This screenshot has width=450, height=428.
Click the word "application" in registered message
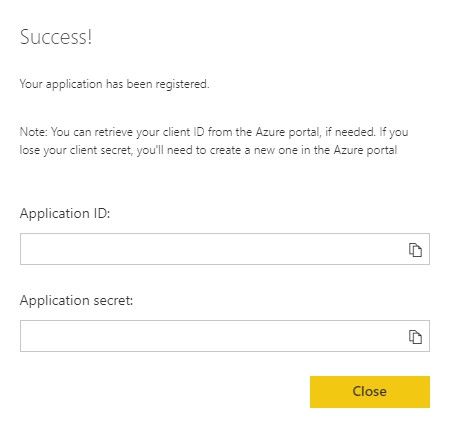(74, 84)
